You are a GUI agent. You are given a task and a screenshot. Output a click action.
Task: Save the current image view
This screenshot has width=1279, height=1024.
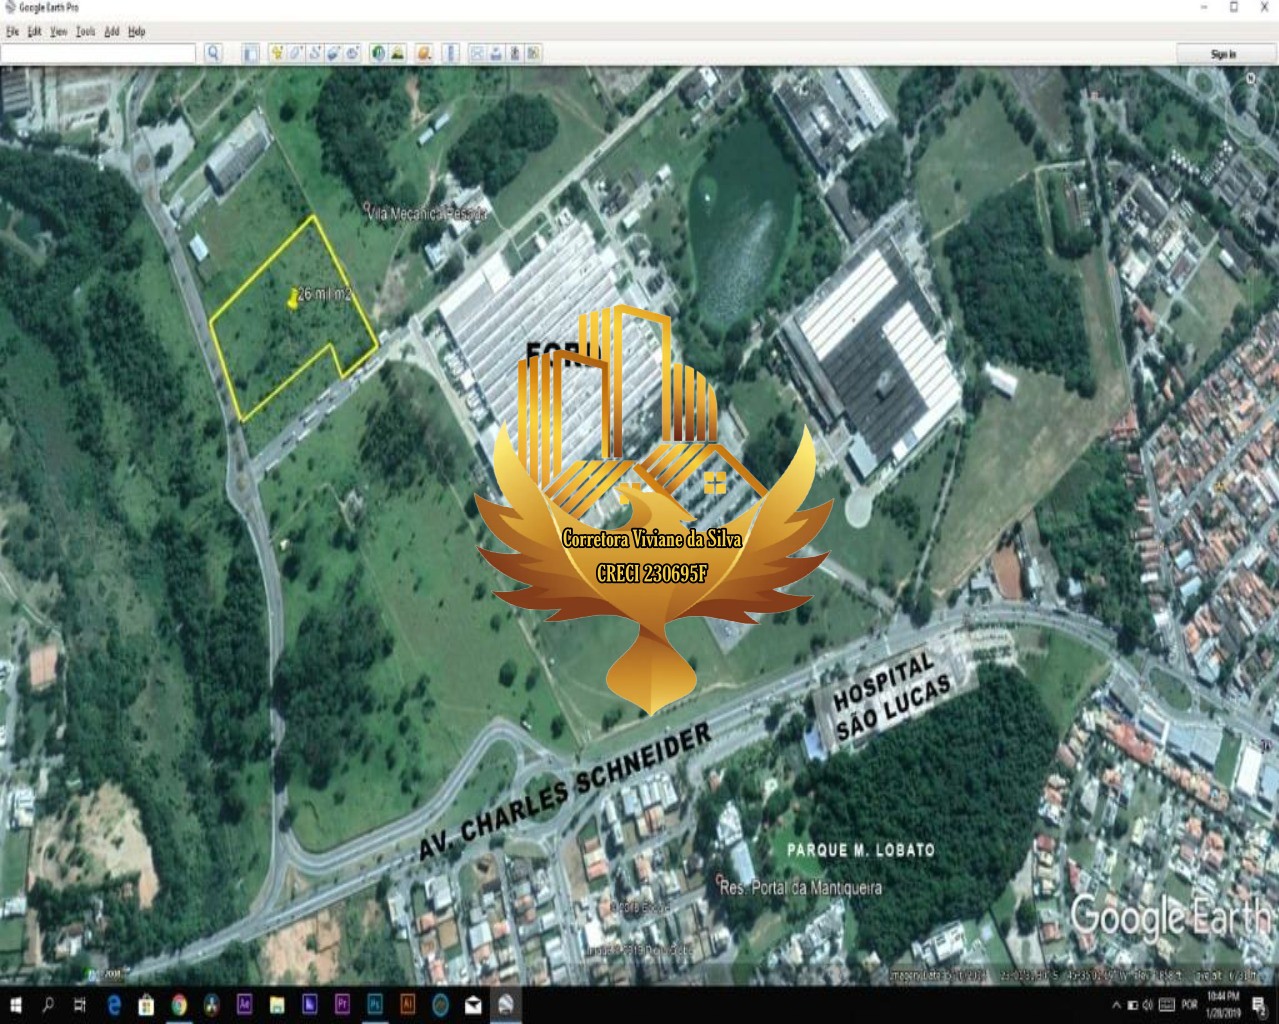coord(515,55)
